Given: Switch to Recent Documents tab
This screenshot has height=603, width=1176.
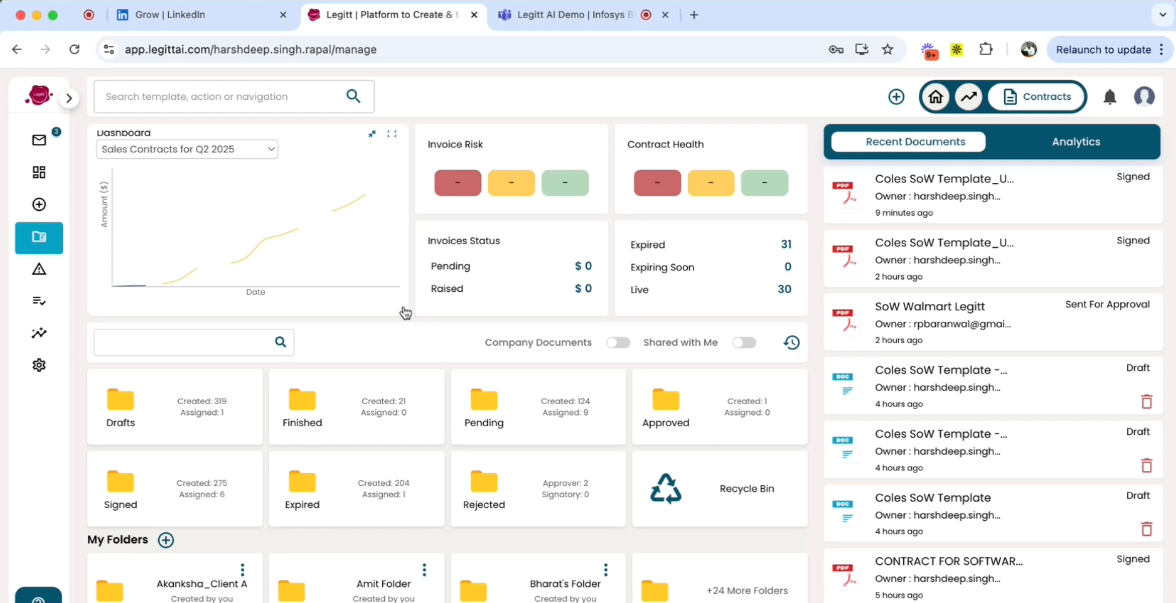Looking at the screenshot, I should point(908,142).
